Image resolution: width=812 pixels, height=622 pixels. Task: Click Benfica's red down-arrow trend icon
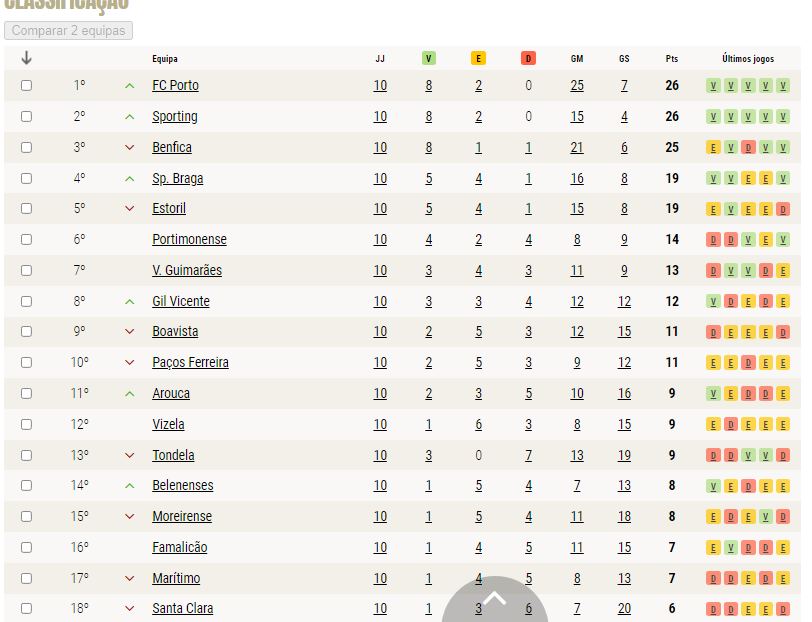(129, 148)
